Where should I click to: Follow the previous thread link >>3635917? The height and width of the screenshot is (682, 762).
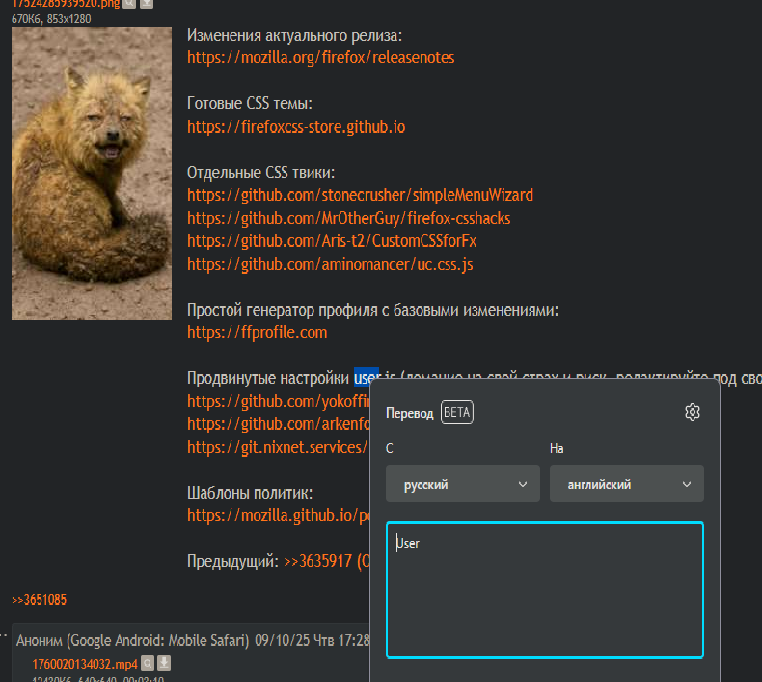coord(327,561)
